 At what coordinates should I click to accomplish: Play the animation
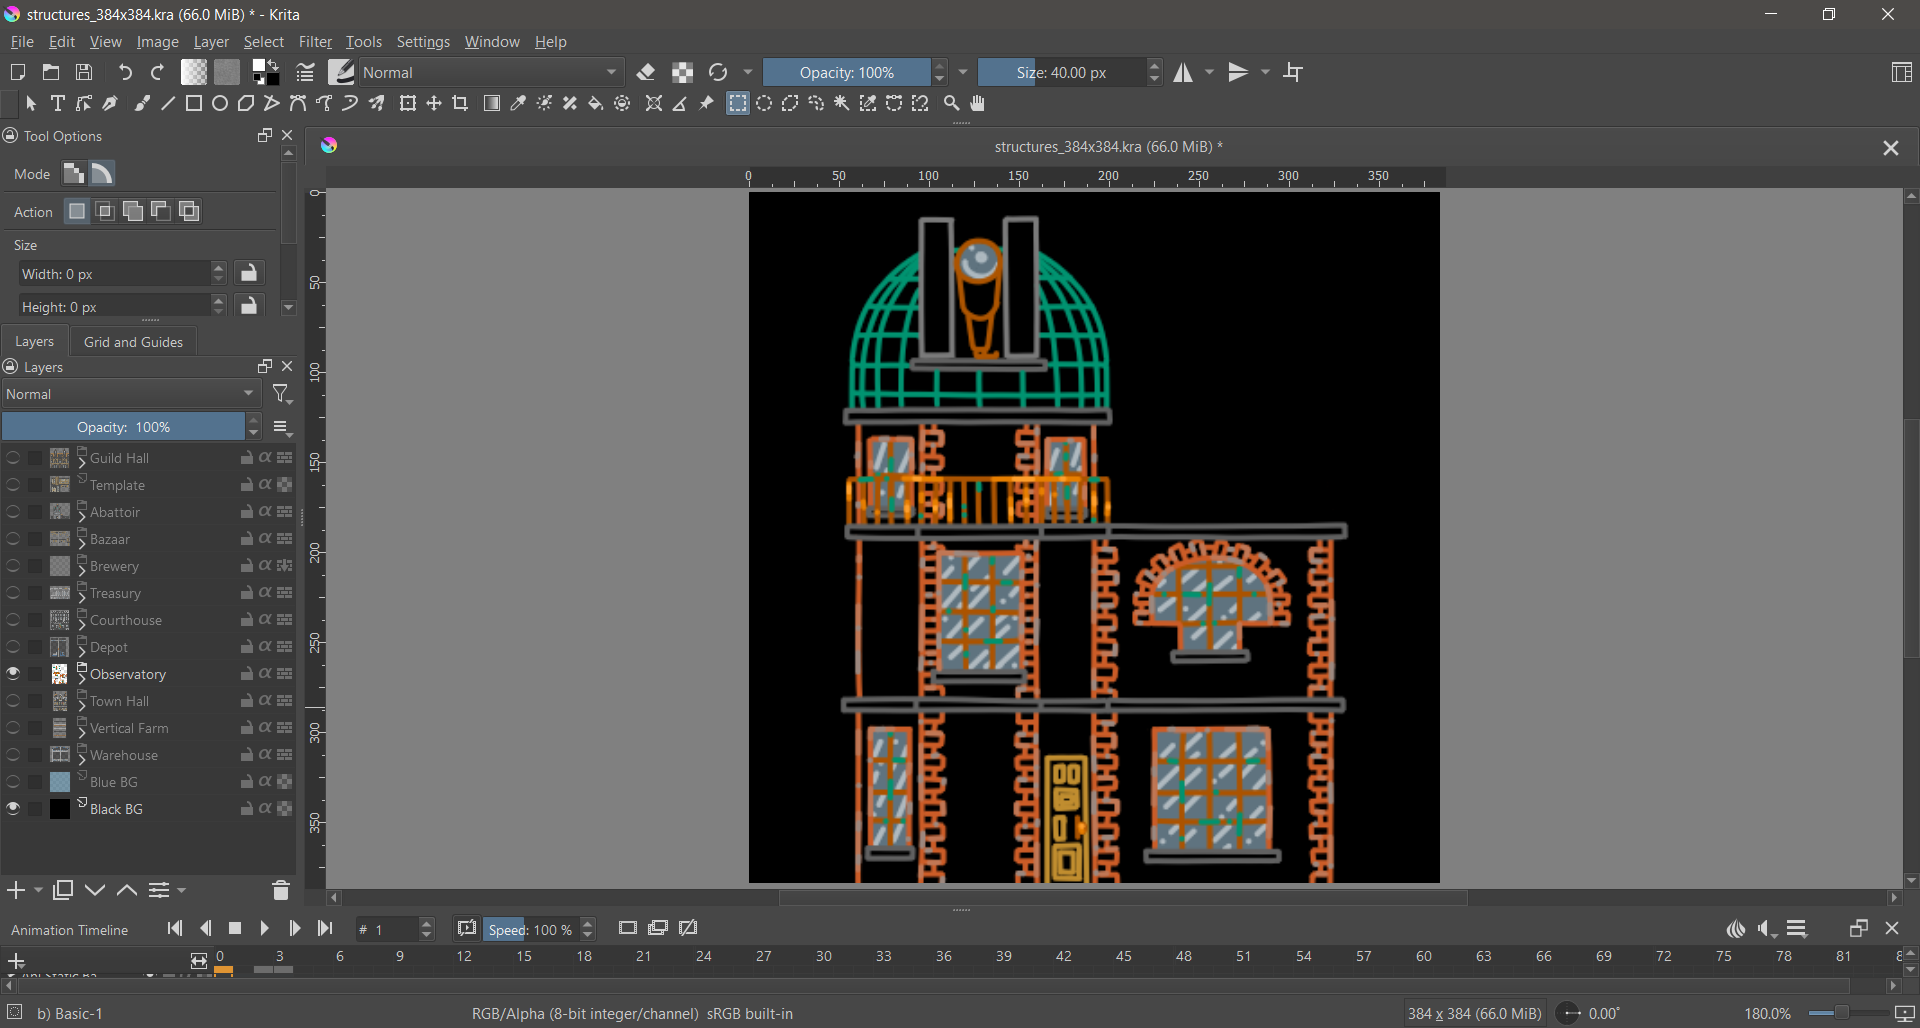tap(265, 929)
